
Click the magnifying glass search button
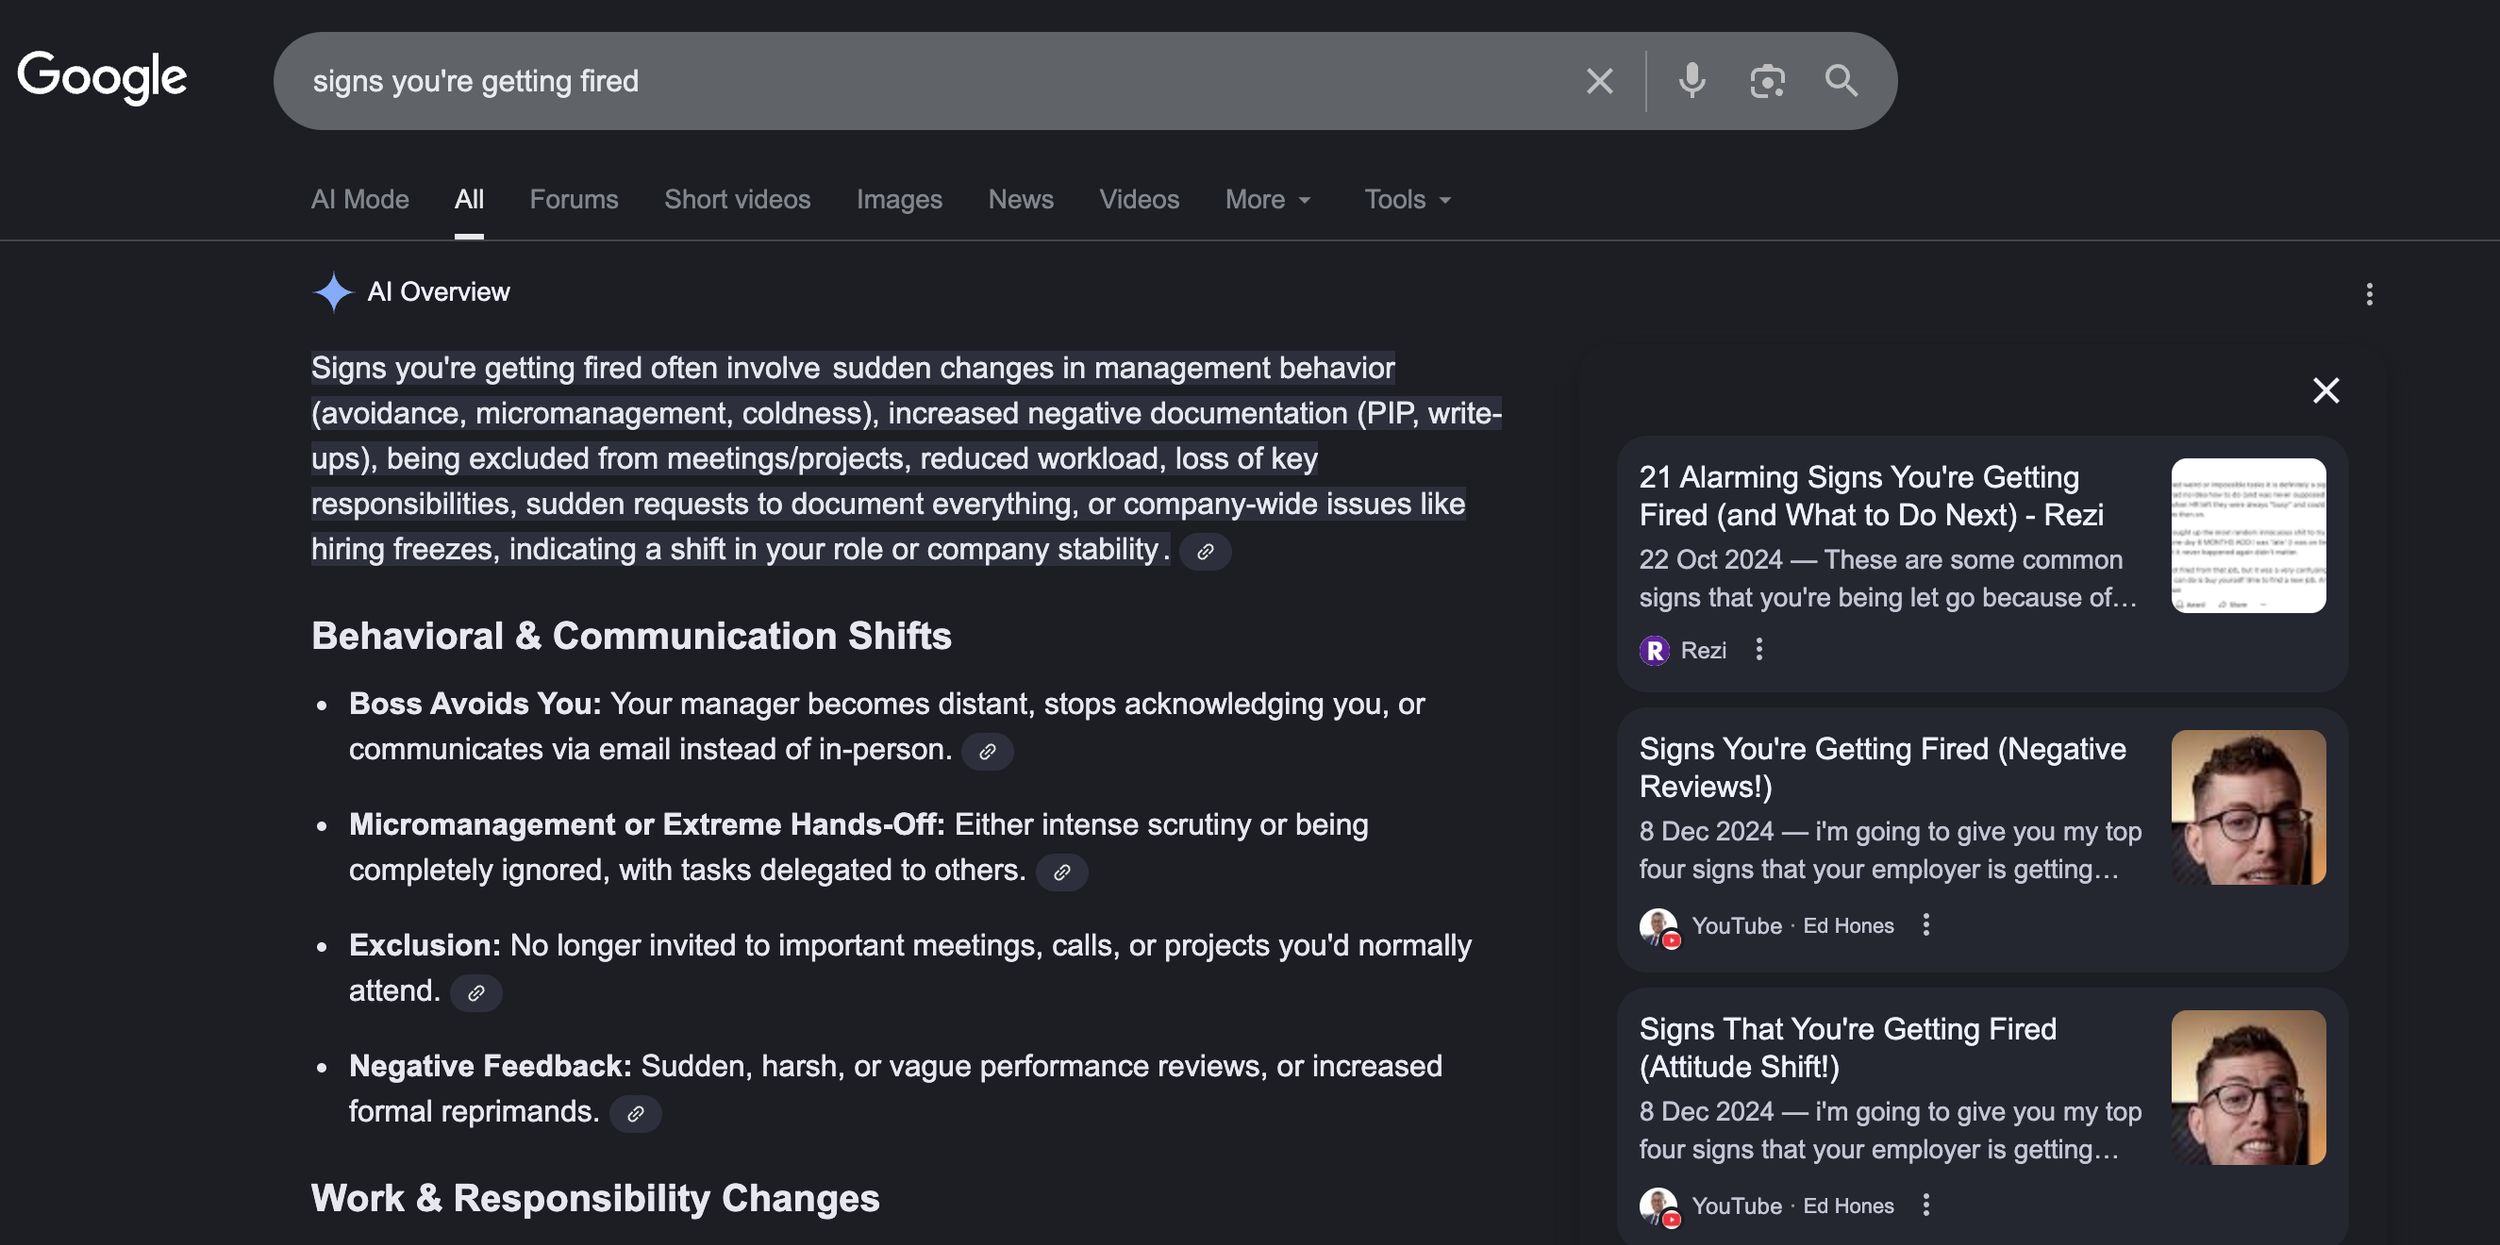click(x=1841, y=80)
